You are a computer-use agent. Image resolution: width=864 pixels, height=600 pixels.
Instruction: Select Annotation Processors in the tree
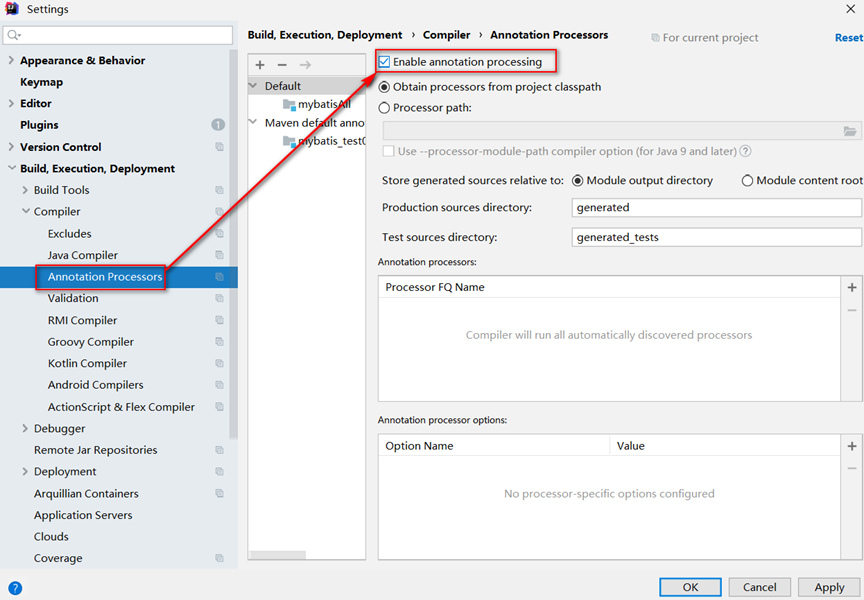[105, 277]
